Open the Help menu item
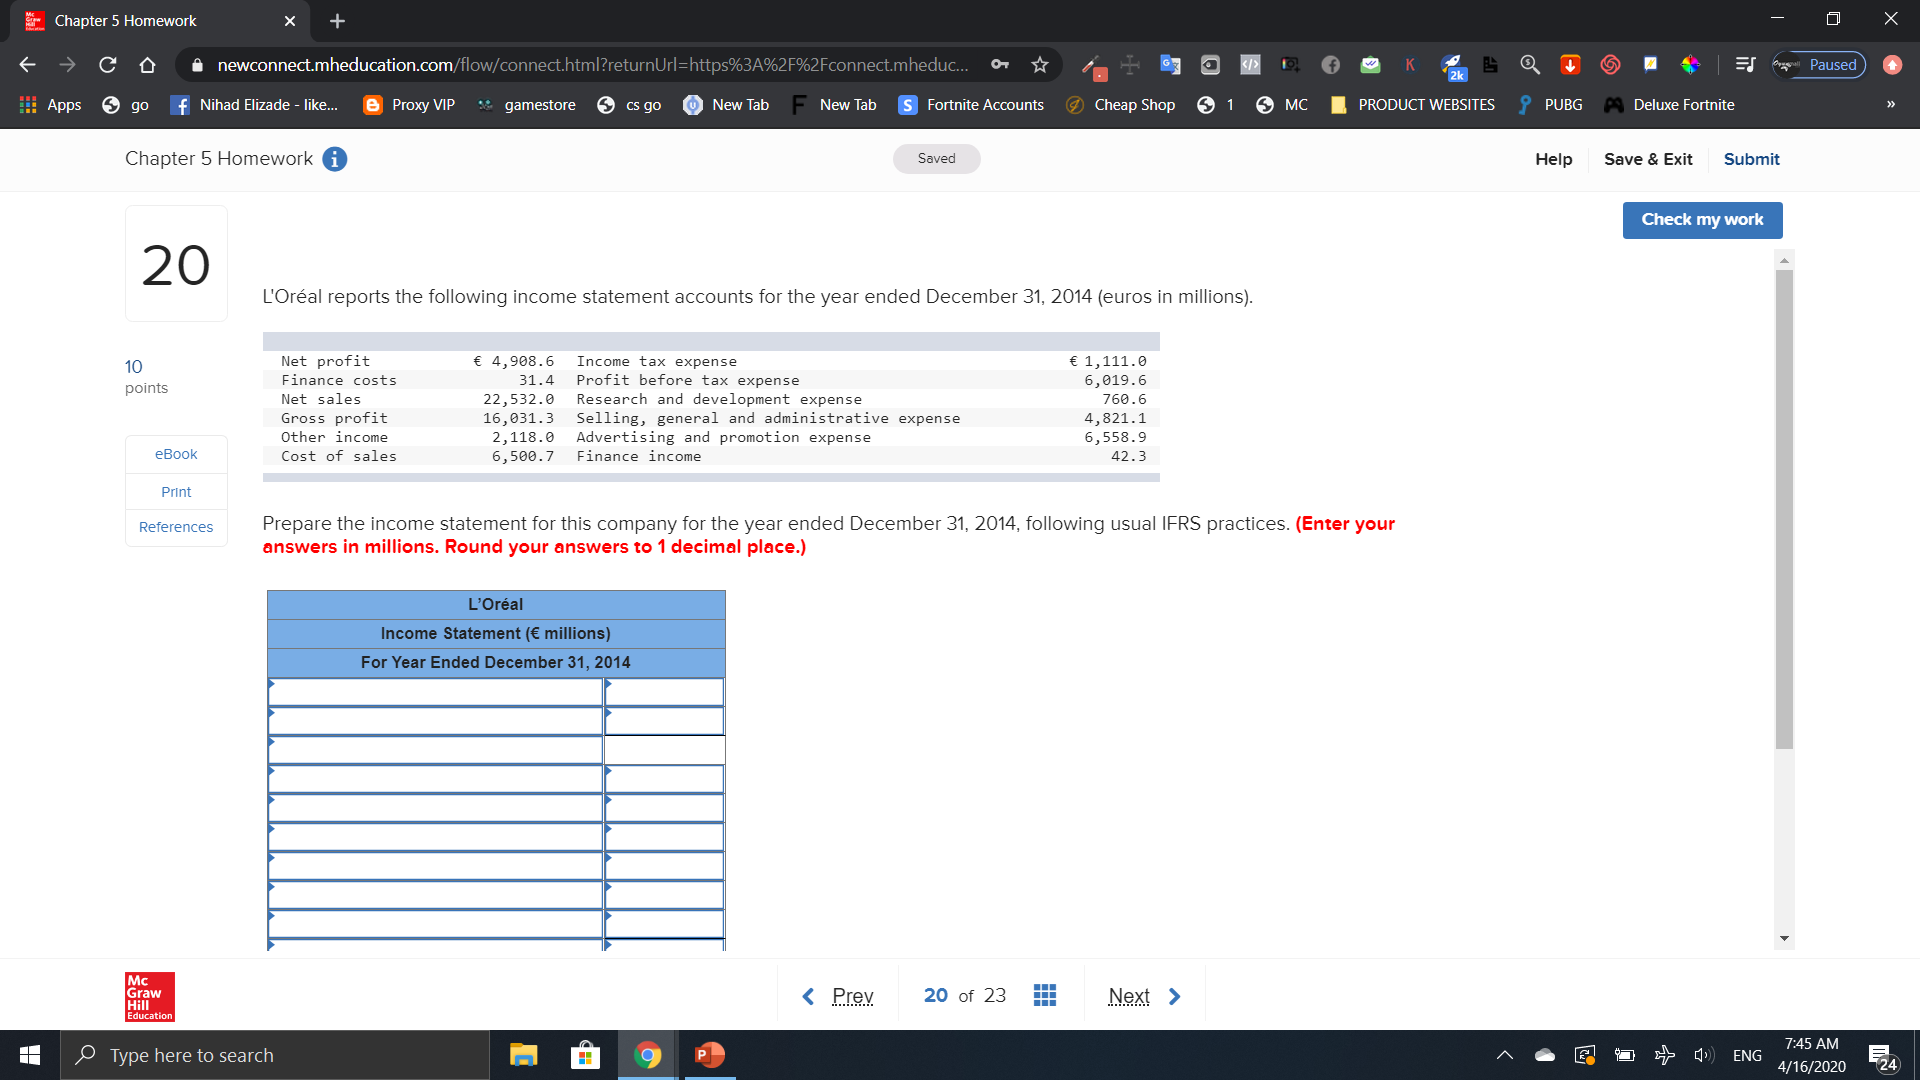Screen dimensions: 1920x1080 (x=1553, y=159)
